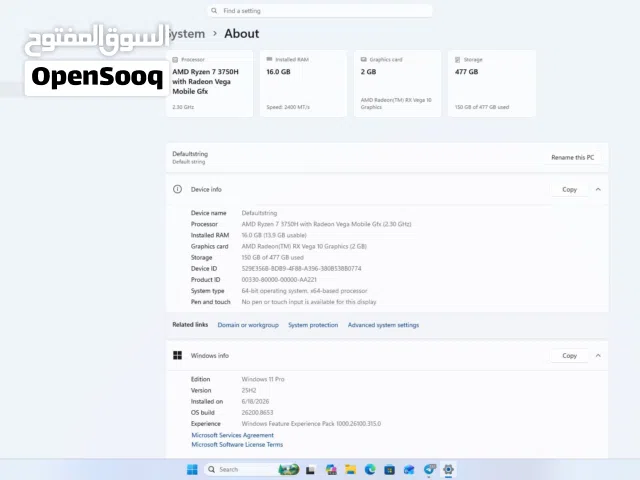Open Advanced system settings link
Viewport: 640px width, 480px height.
383,325
